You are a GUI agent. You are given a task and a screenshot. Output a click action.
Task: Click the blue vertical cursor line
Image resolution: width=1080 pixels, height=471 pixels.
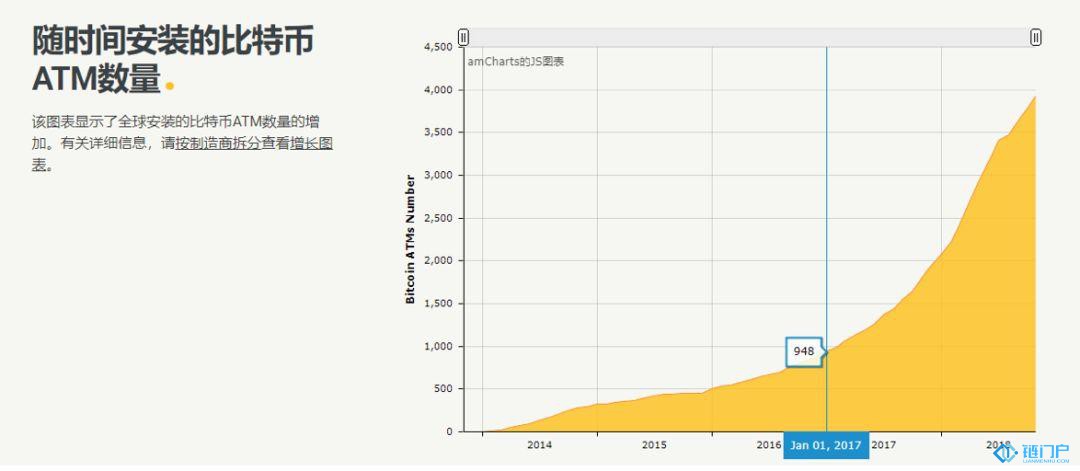(826, 200)
